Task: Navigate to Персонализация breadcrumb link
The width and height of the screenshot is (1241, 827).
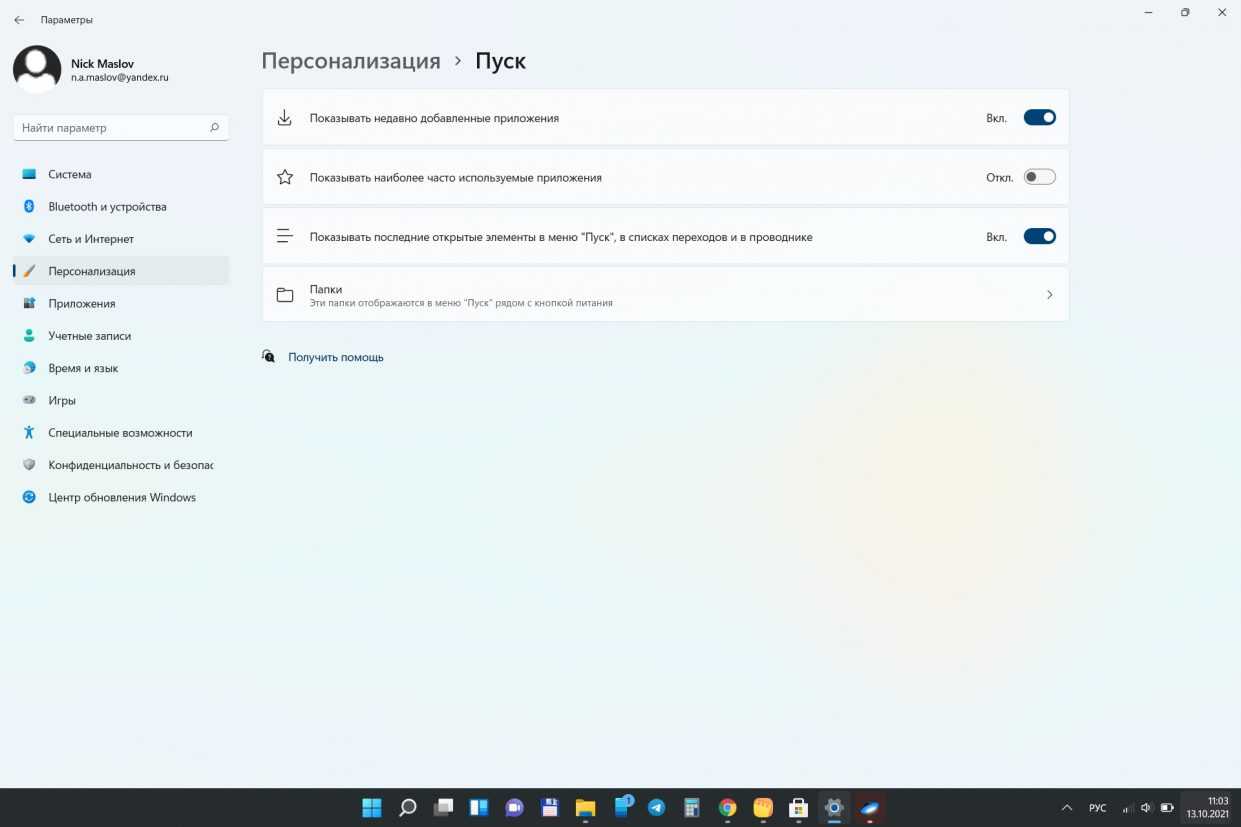Action: pyautogui.click(x=351, y=61)
